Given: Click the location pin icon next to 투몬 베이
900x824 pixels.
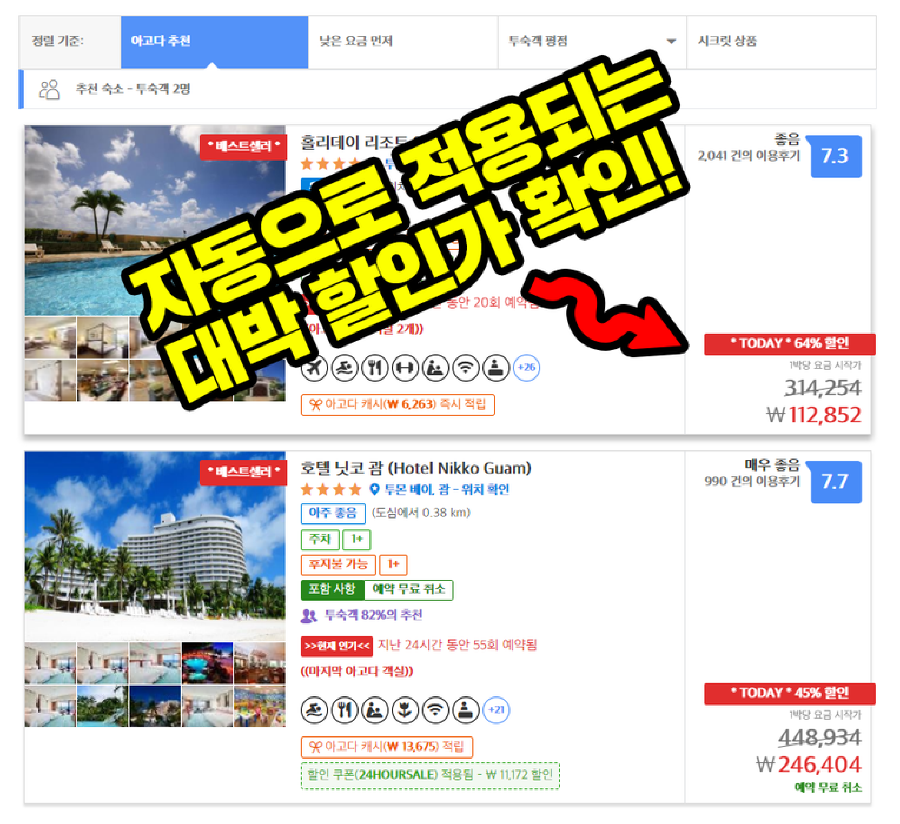Looking at the screenshot, I should [374, 489].
